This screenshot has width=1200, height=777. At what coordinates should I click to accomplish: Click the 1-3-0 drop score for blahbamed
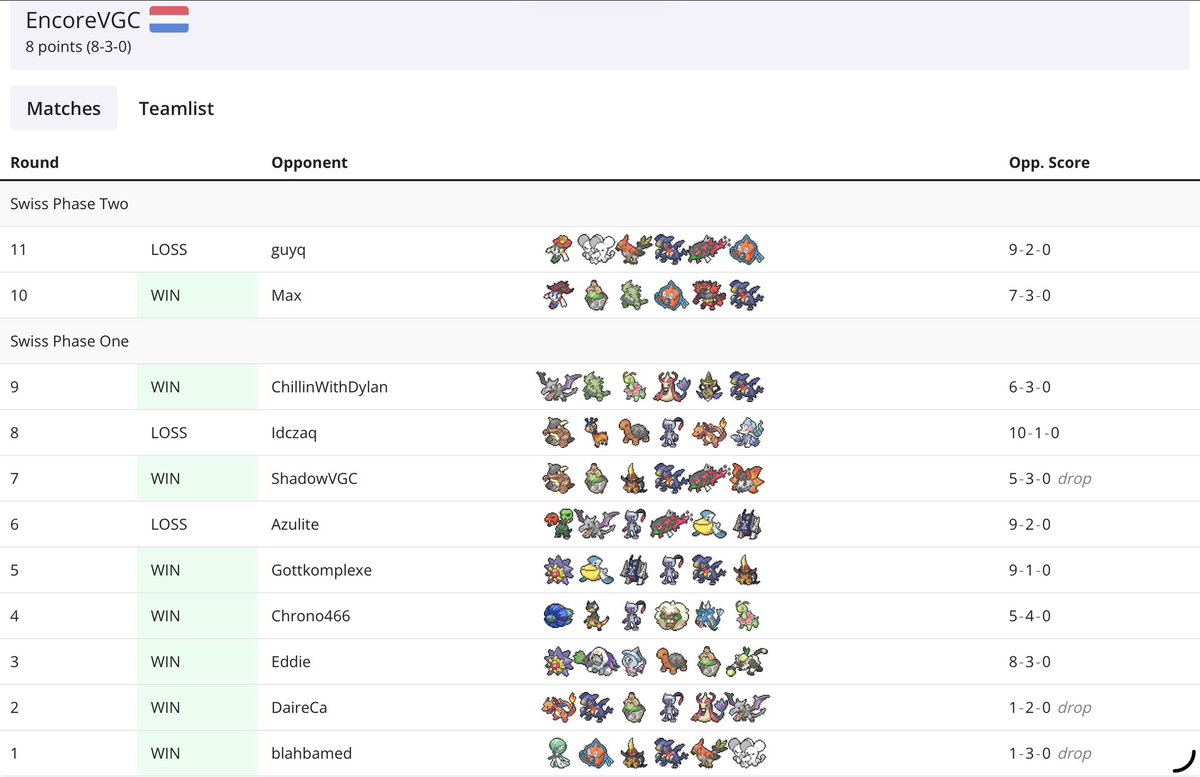[1050, 754]
